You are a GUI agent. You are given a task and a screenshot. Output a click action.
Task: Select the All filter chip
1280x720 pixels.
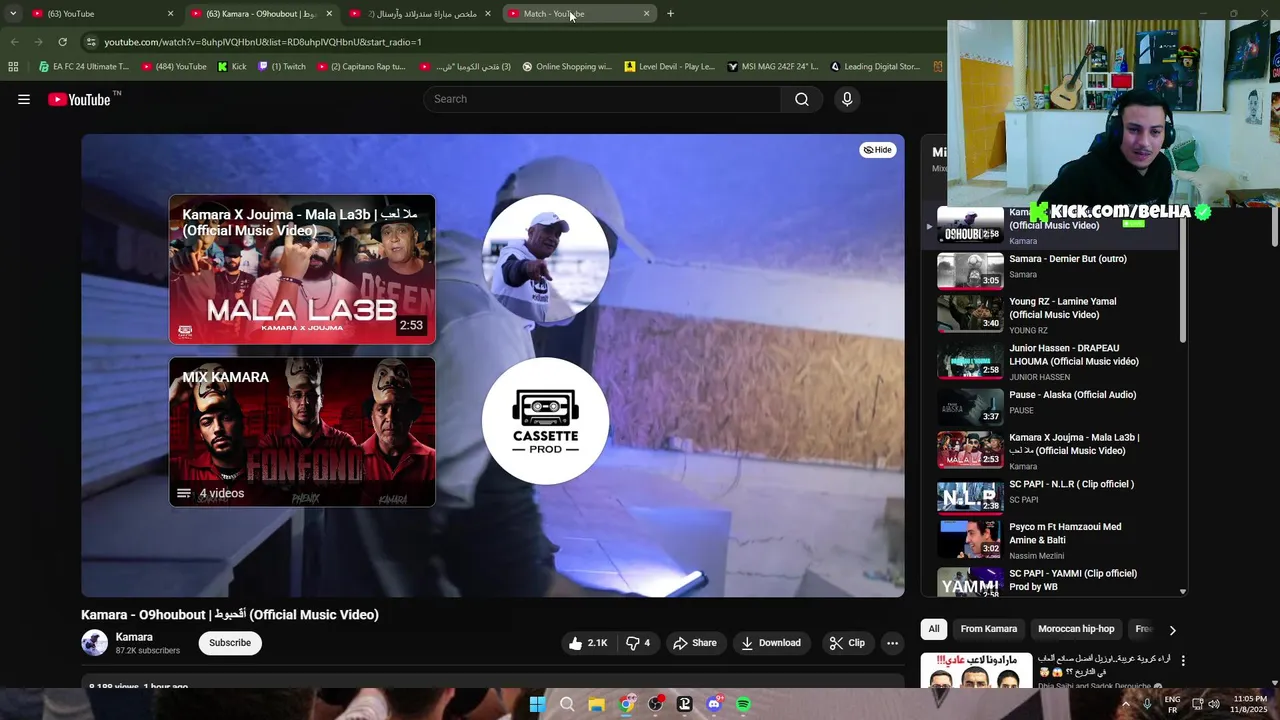click(x=934, y=629)
